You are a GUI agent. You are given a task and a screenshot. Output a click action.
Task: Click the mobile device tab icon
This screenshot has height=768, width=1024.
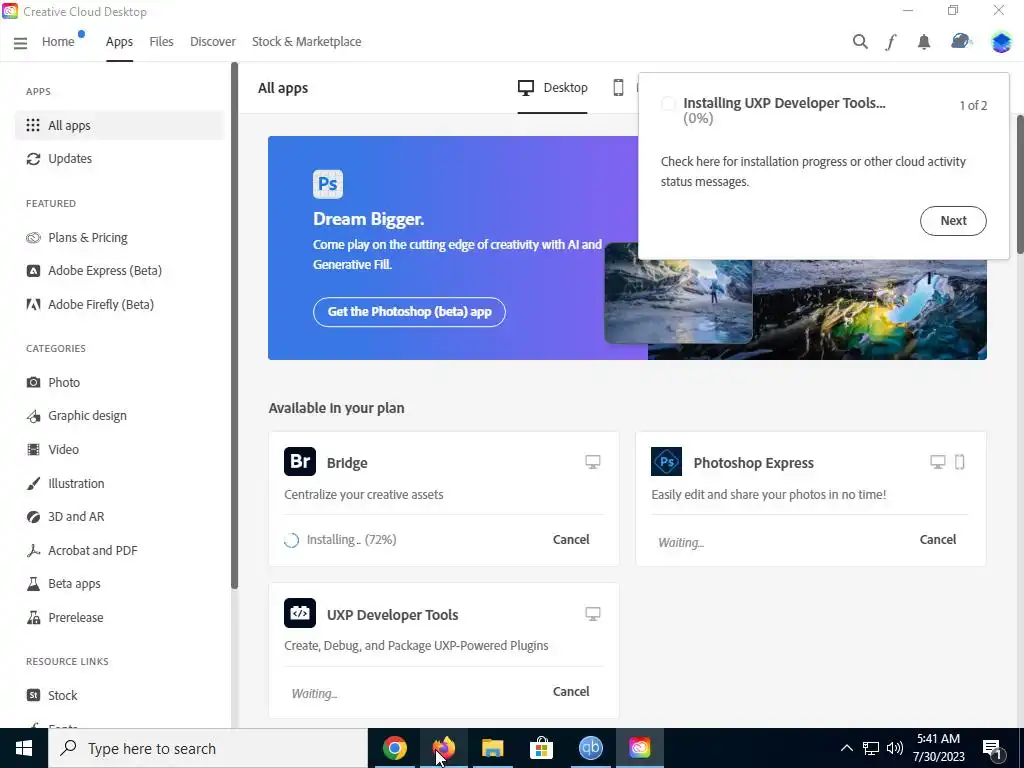coord(618,88)
